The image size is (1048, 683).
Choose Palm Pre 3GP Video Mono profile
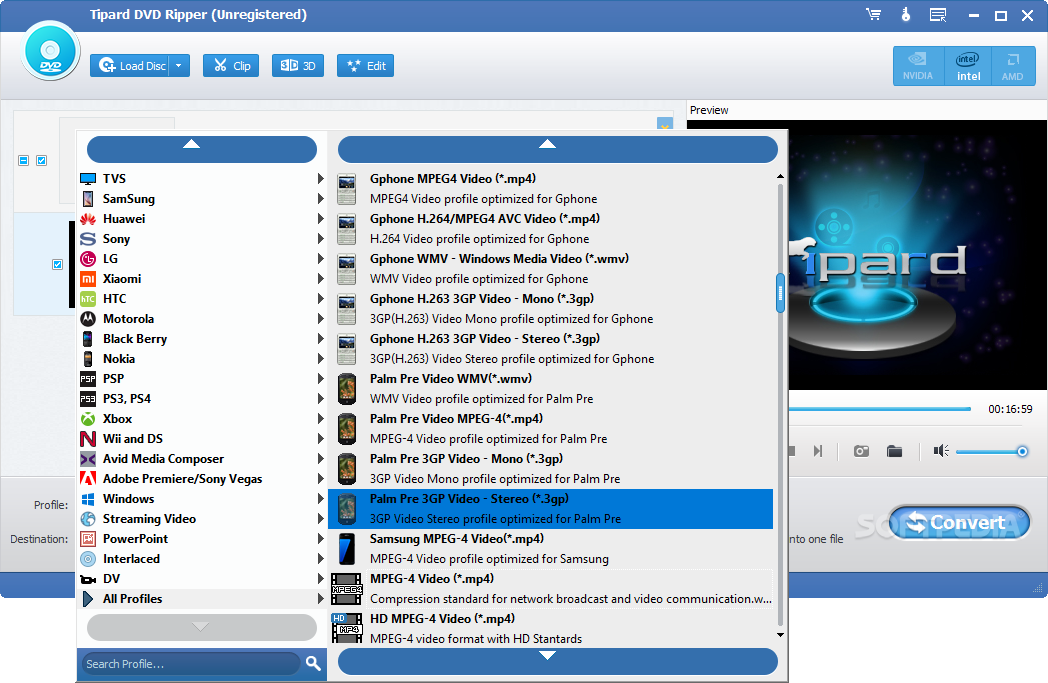[x=550, y=469]
